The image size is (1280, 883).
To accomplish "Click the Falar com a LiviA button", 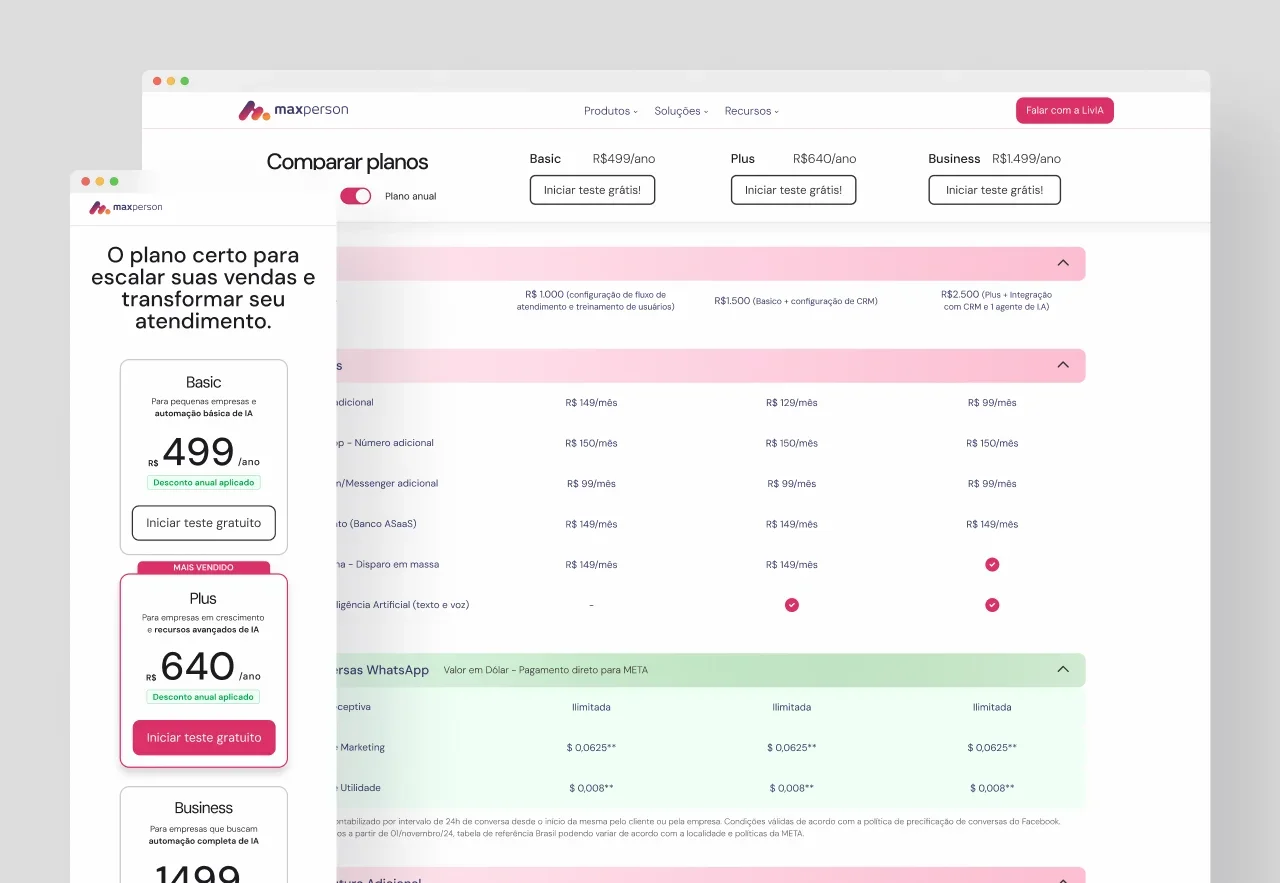I will point(1065,110).
